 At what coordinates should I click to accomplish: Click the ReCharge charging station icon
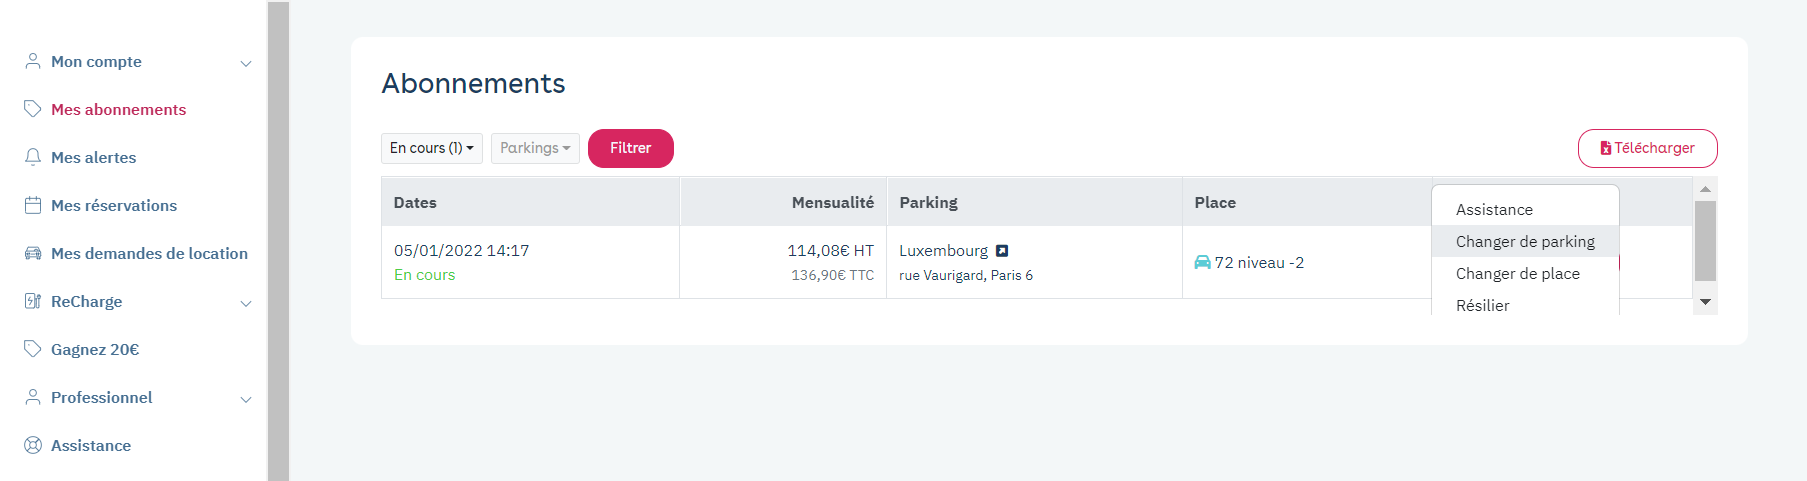click(x=33, y=301)
